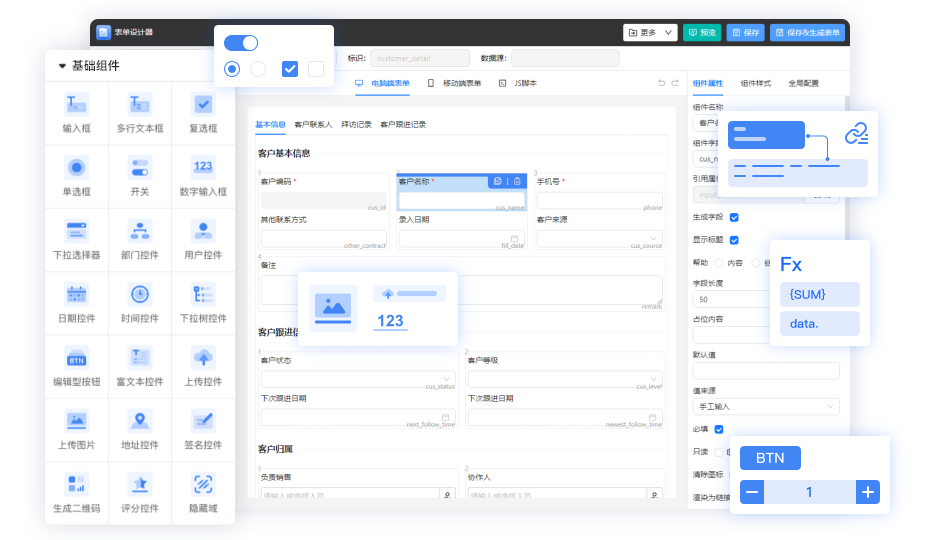Select the 复选框 component icon

point(203,105)
